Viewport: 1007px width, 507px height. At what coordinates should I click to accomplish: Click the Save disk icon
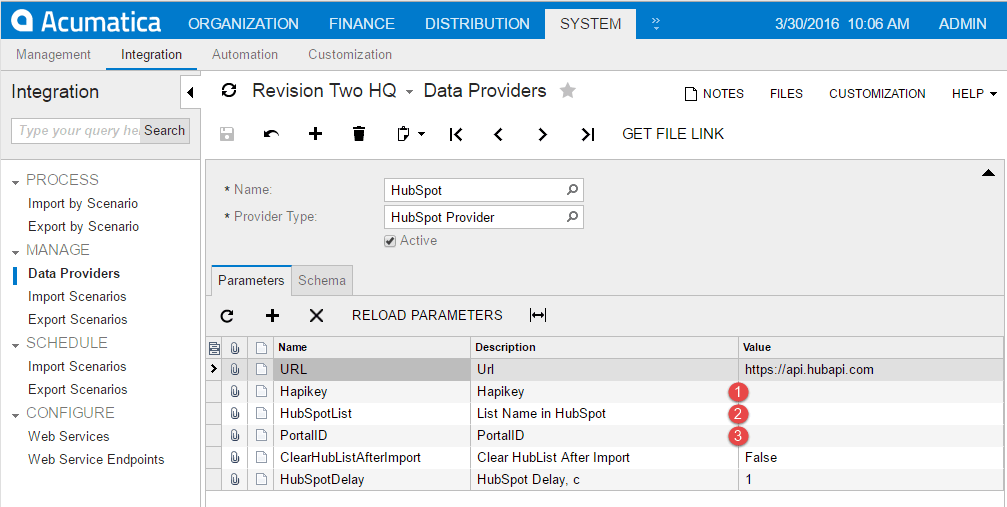click(227, 134)
